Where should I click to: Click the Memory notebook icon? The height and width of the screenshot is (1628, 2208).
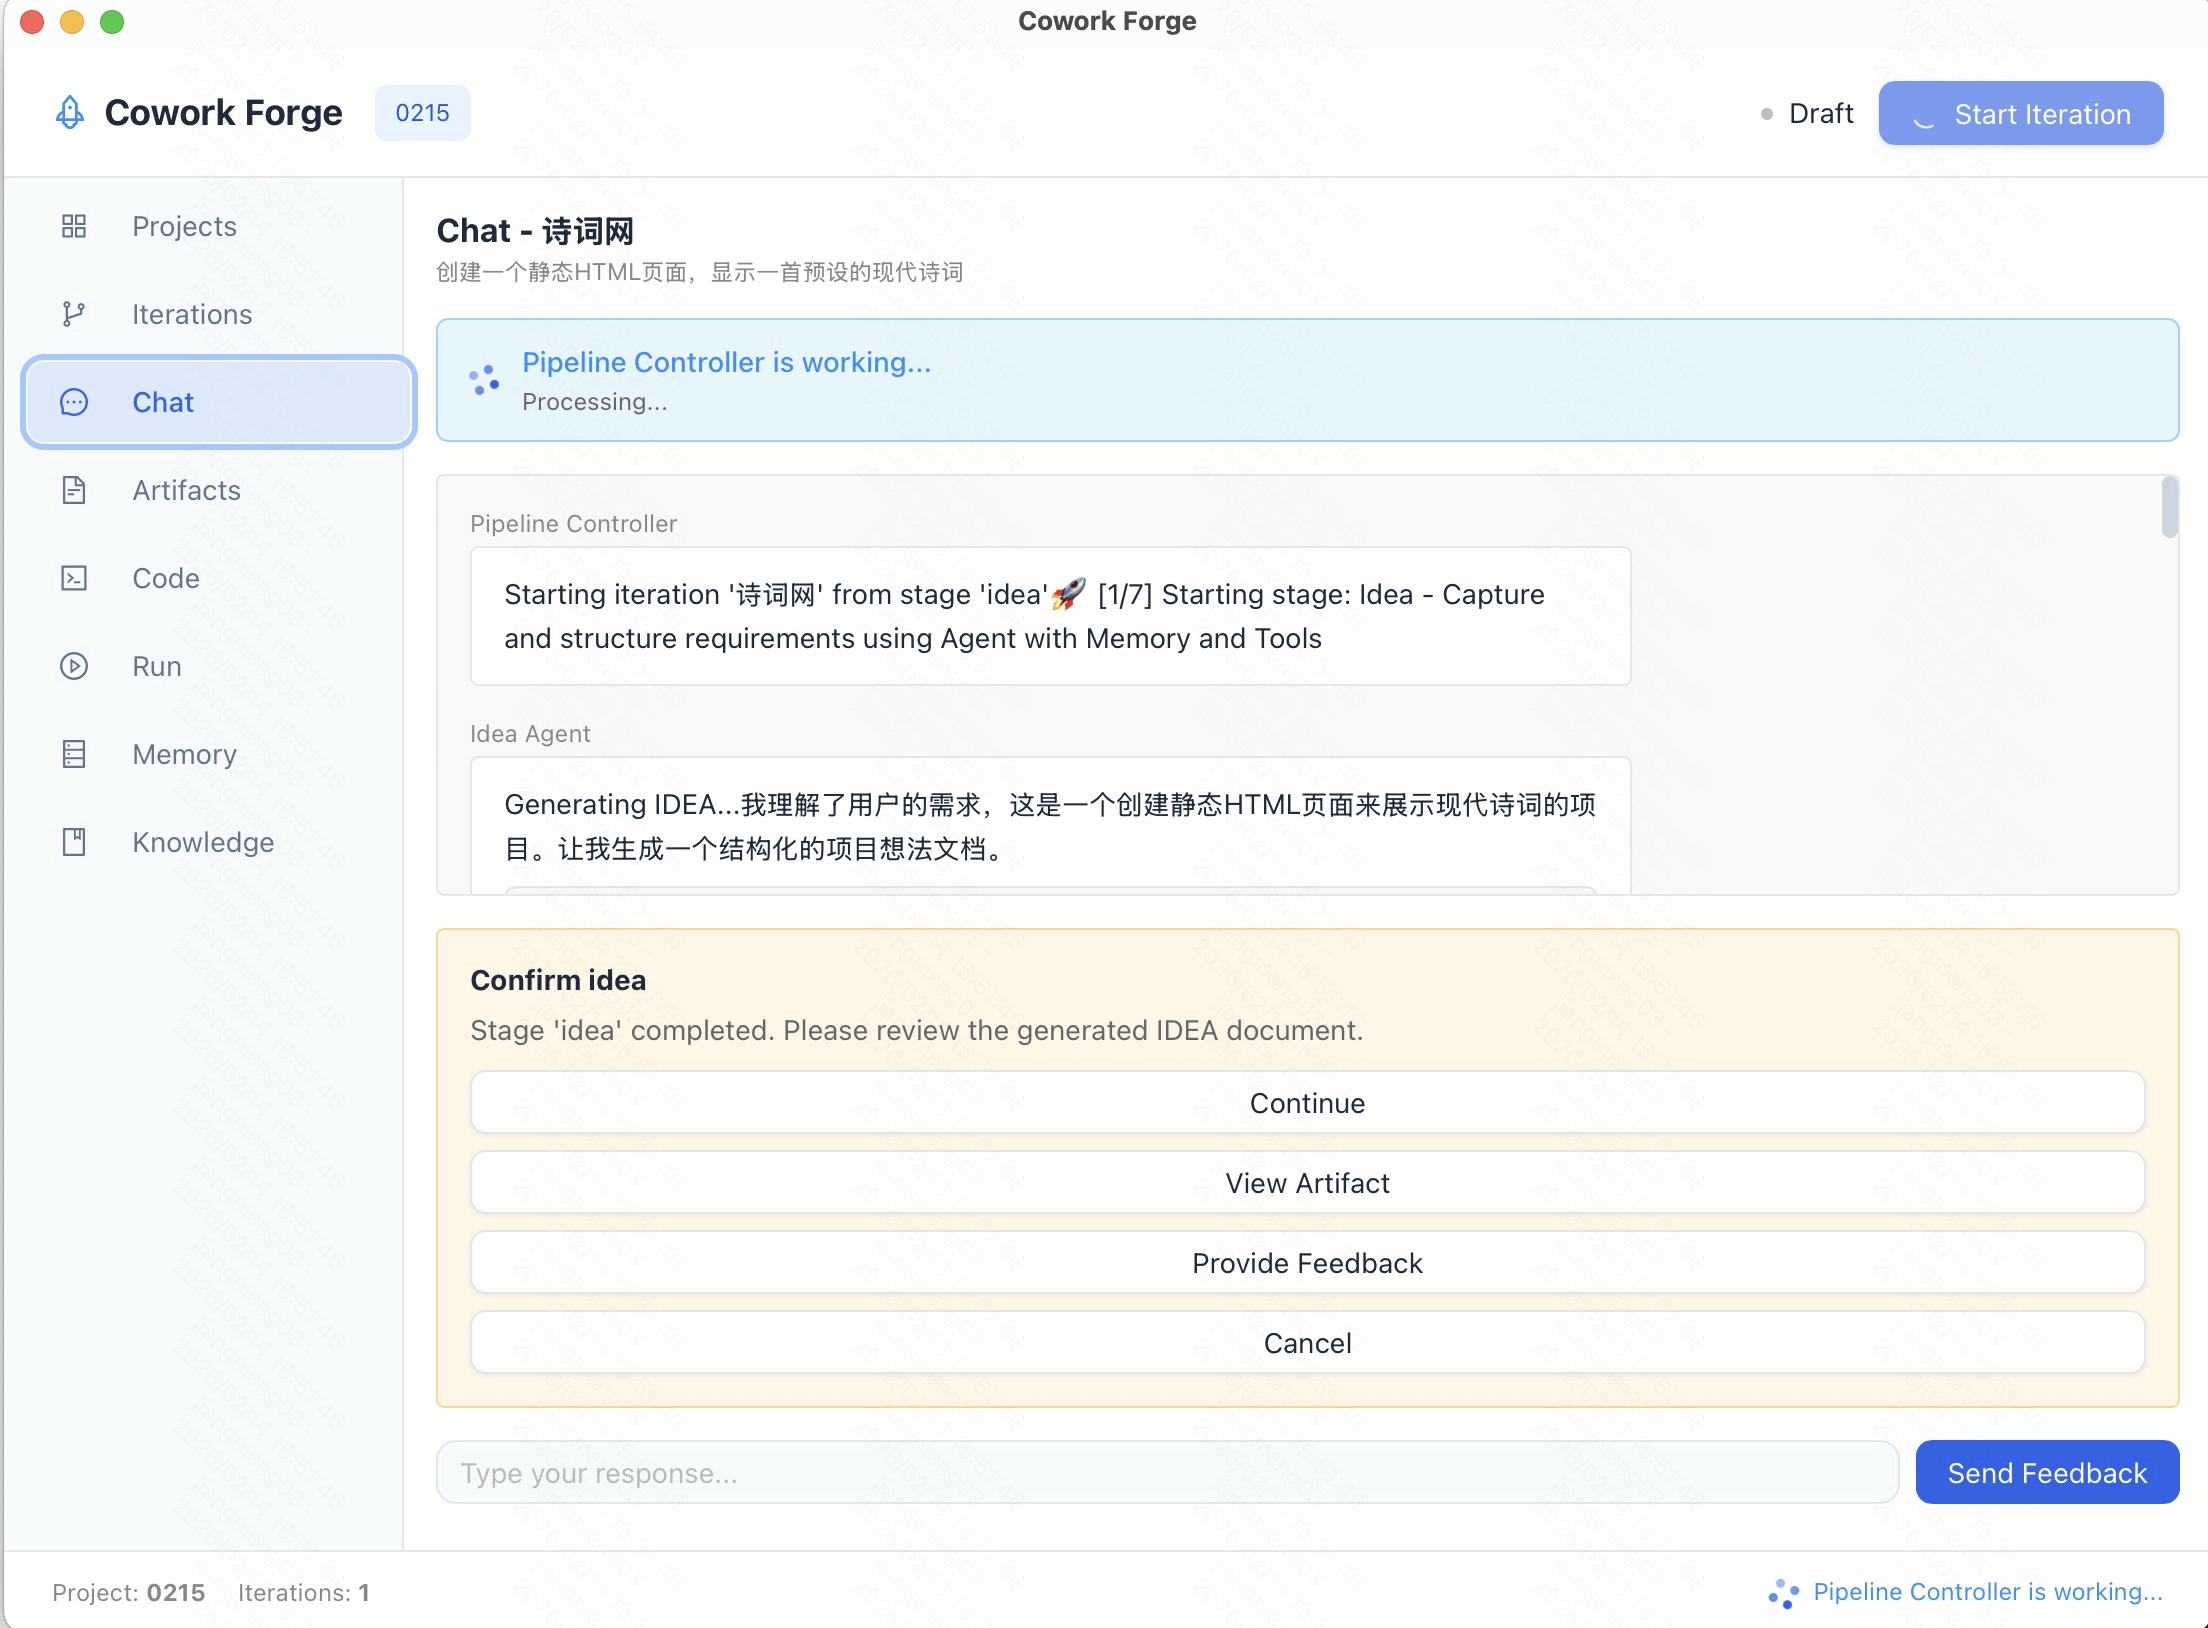(74, 754)
